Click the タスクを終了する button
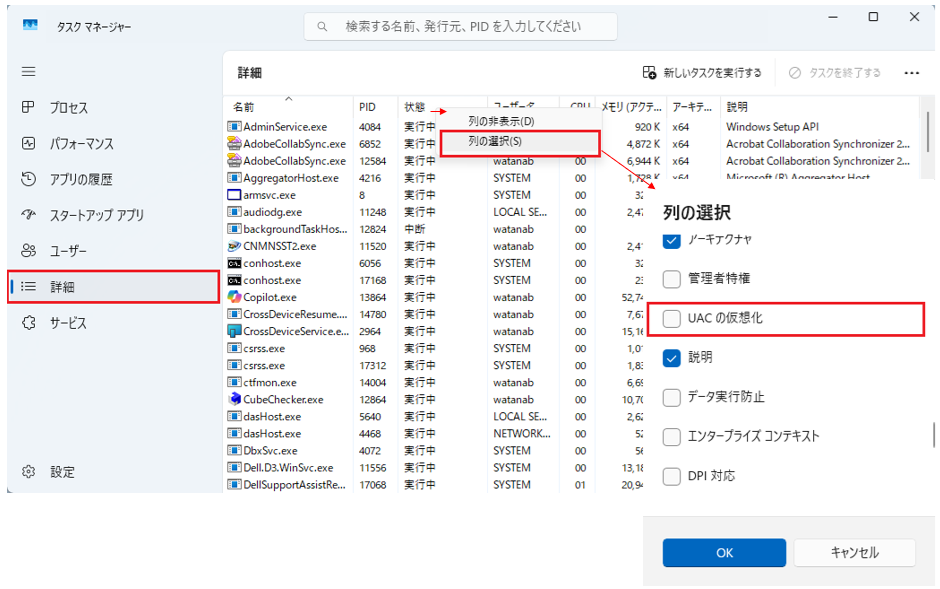940x589 pixels. 834,73
